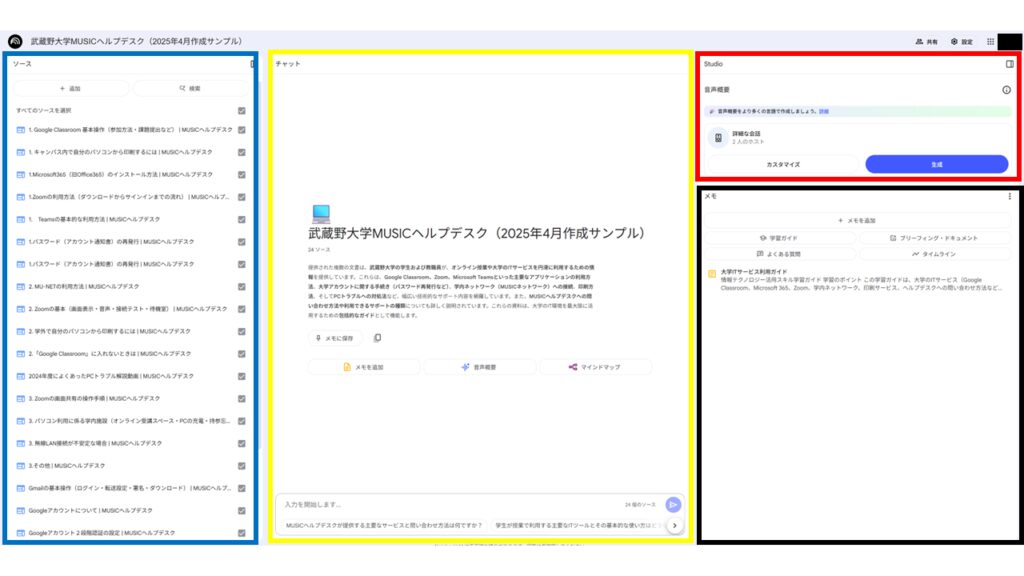
Task: Focus the 入力を開始します chat input
Action: tap(451, 505)
